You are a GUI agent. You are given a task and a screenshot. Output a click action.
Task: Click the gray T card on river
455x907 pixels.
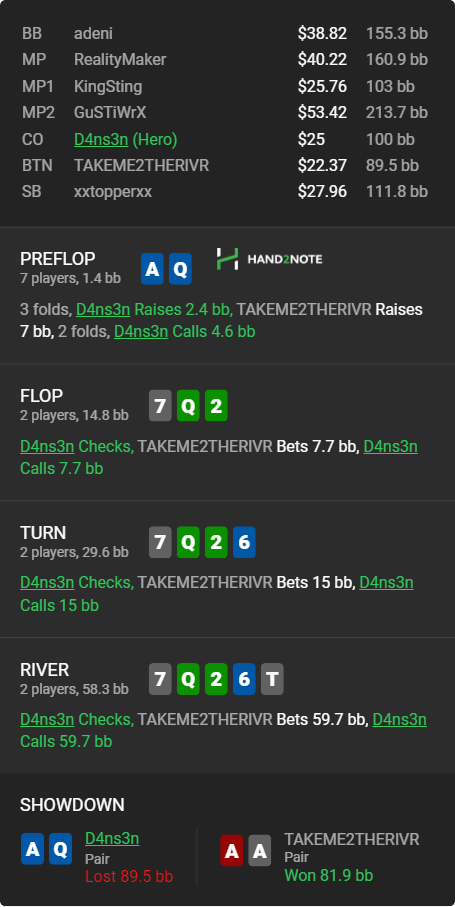(x=272, y=679)
